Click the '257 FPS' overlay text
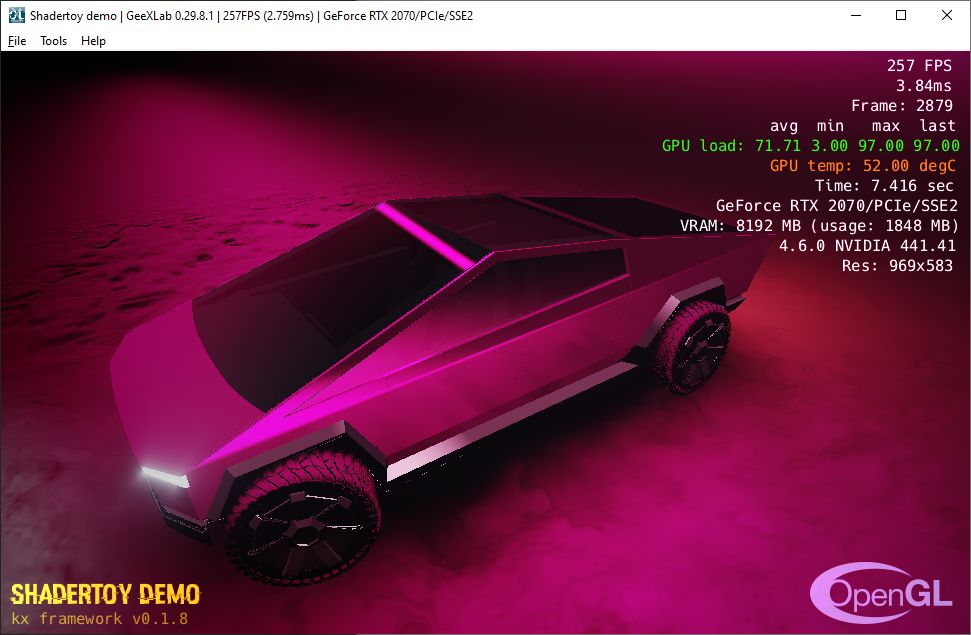Screen dimensions: 971x635 [919, 66]
